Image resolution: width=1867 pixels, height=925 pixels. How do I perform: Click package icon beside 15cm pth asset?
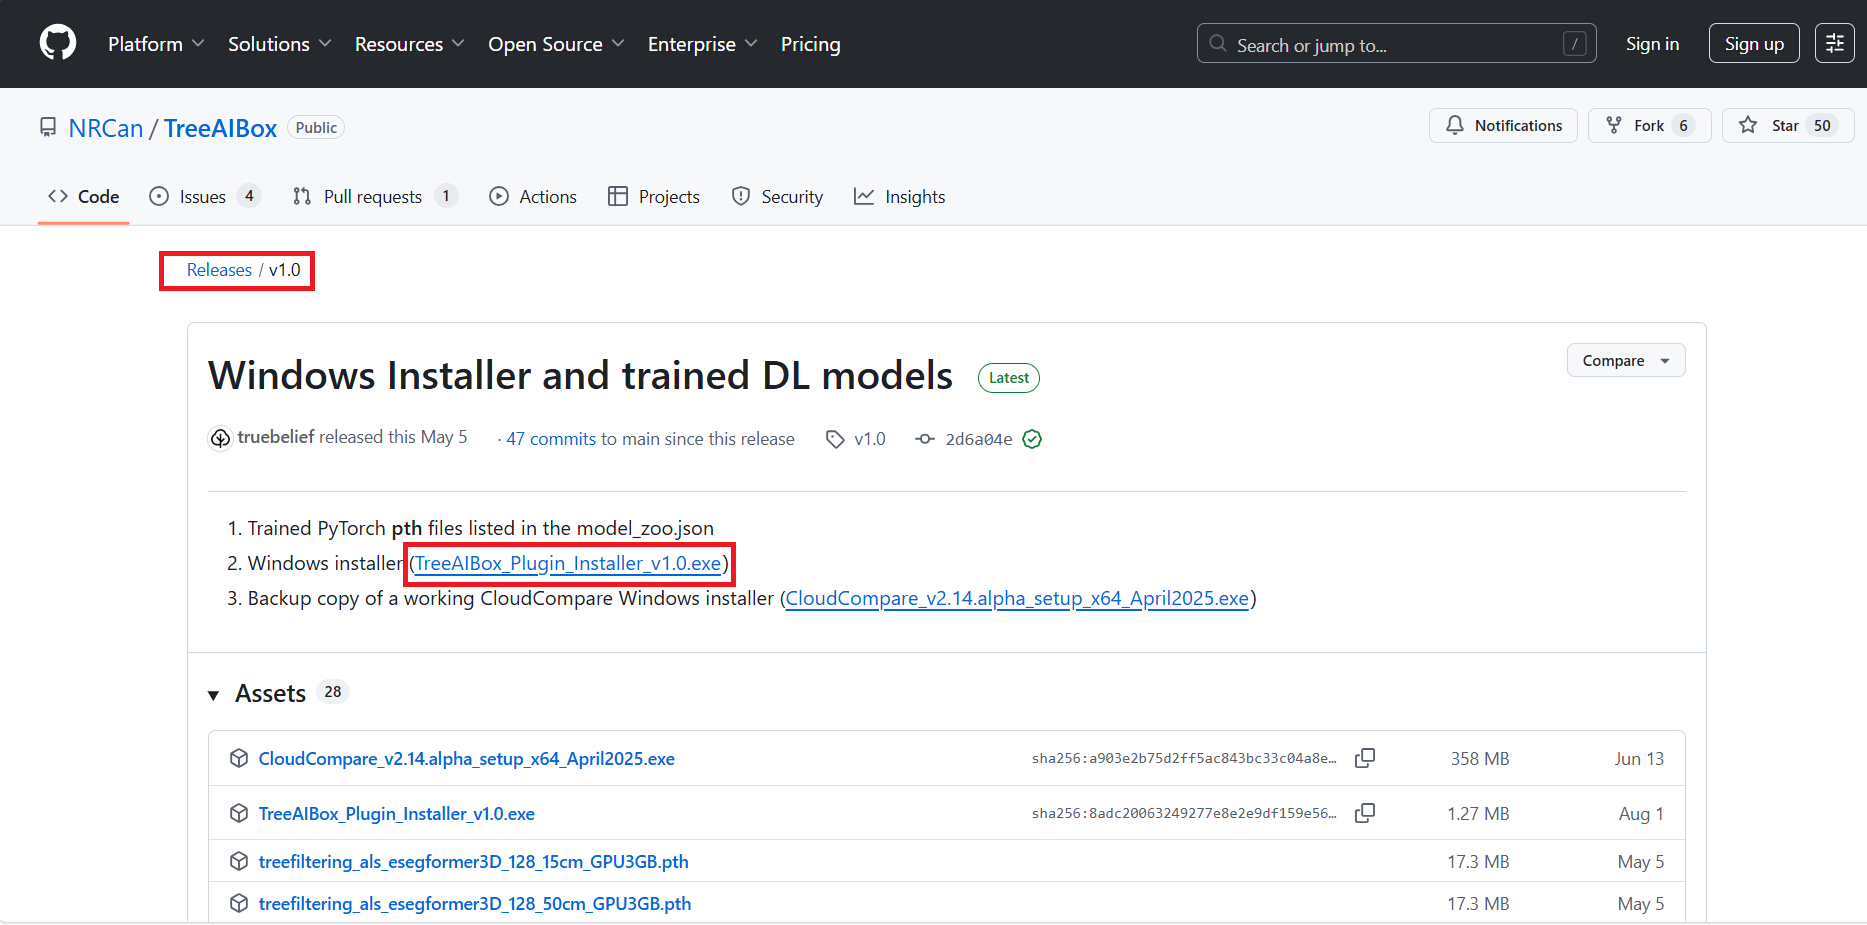click(239, 861)
